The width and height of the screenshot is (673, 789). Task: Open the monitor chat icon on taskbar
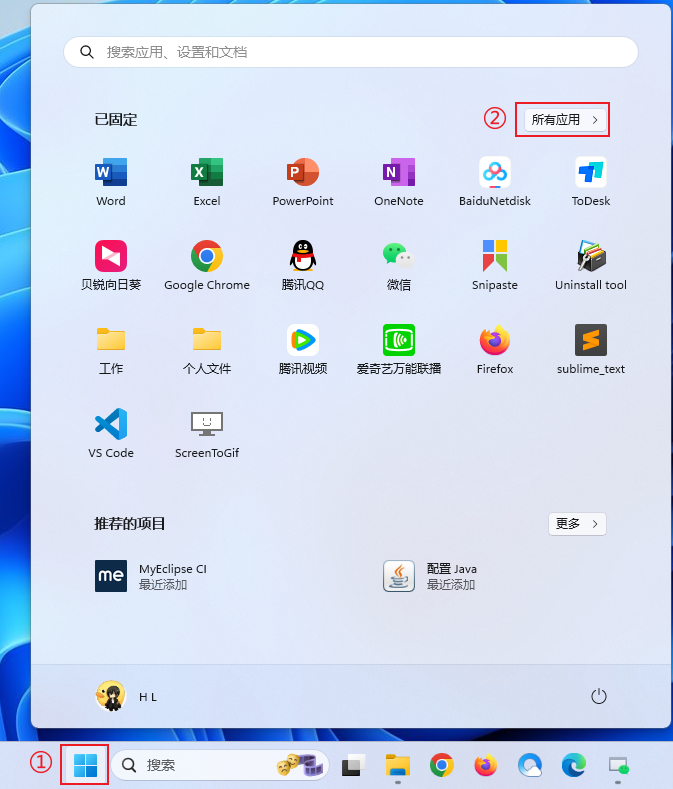618,766
